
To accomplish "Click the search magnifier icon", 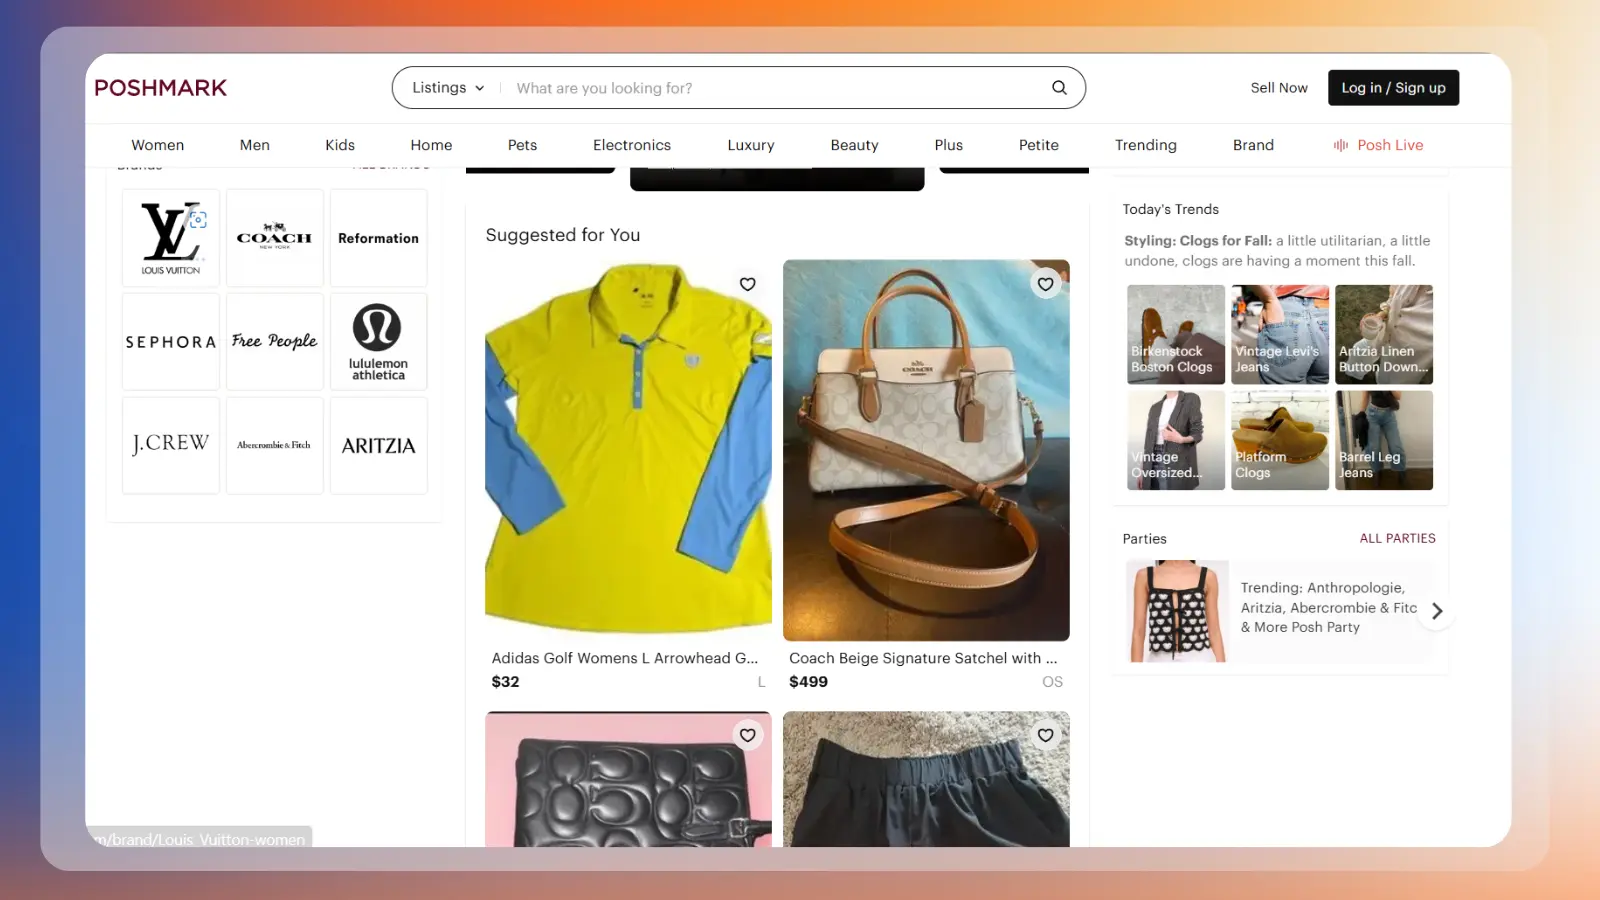I will click(x=1059, y=88).
